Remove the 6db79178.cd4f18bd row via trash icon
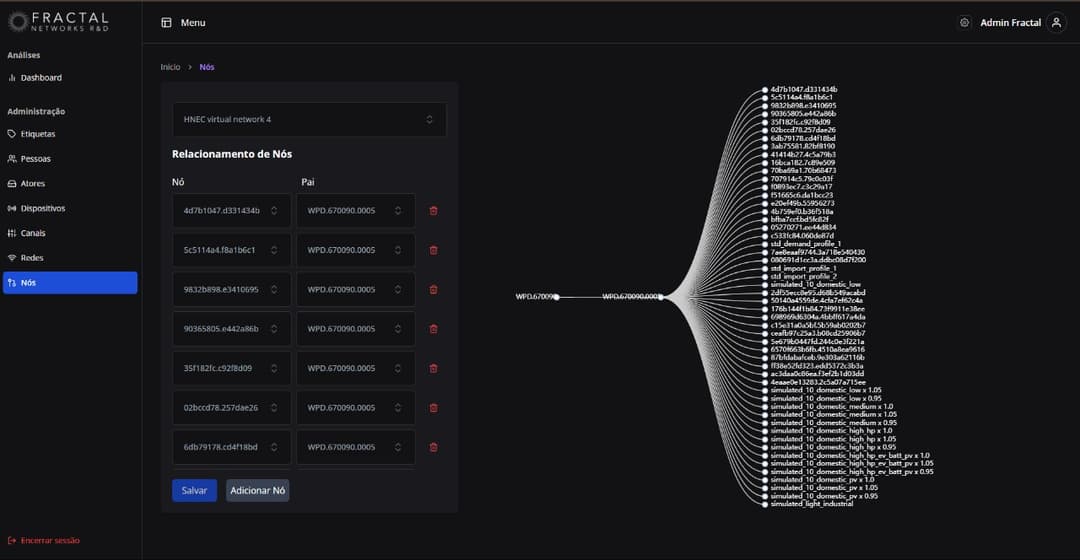1080x560 pixels. pyautogui.click(x=433, y=447)
